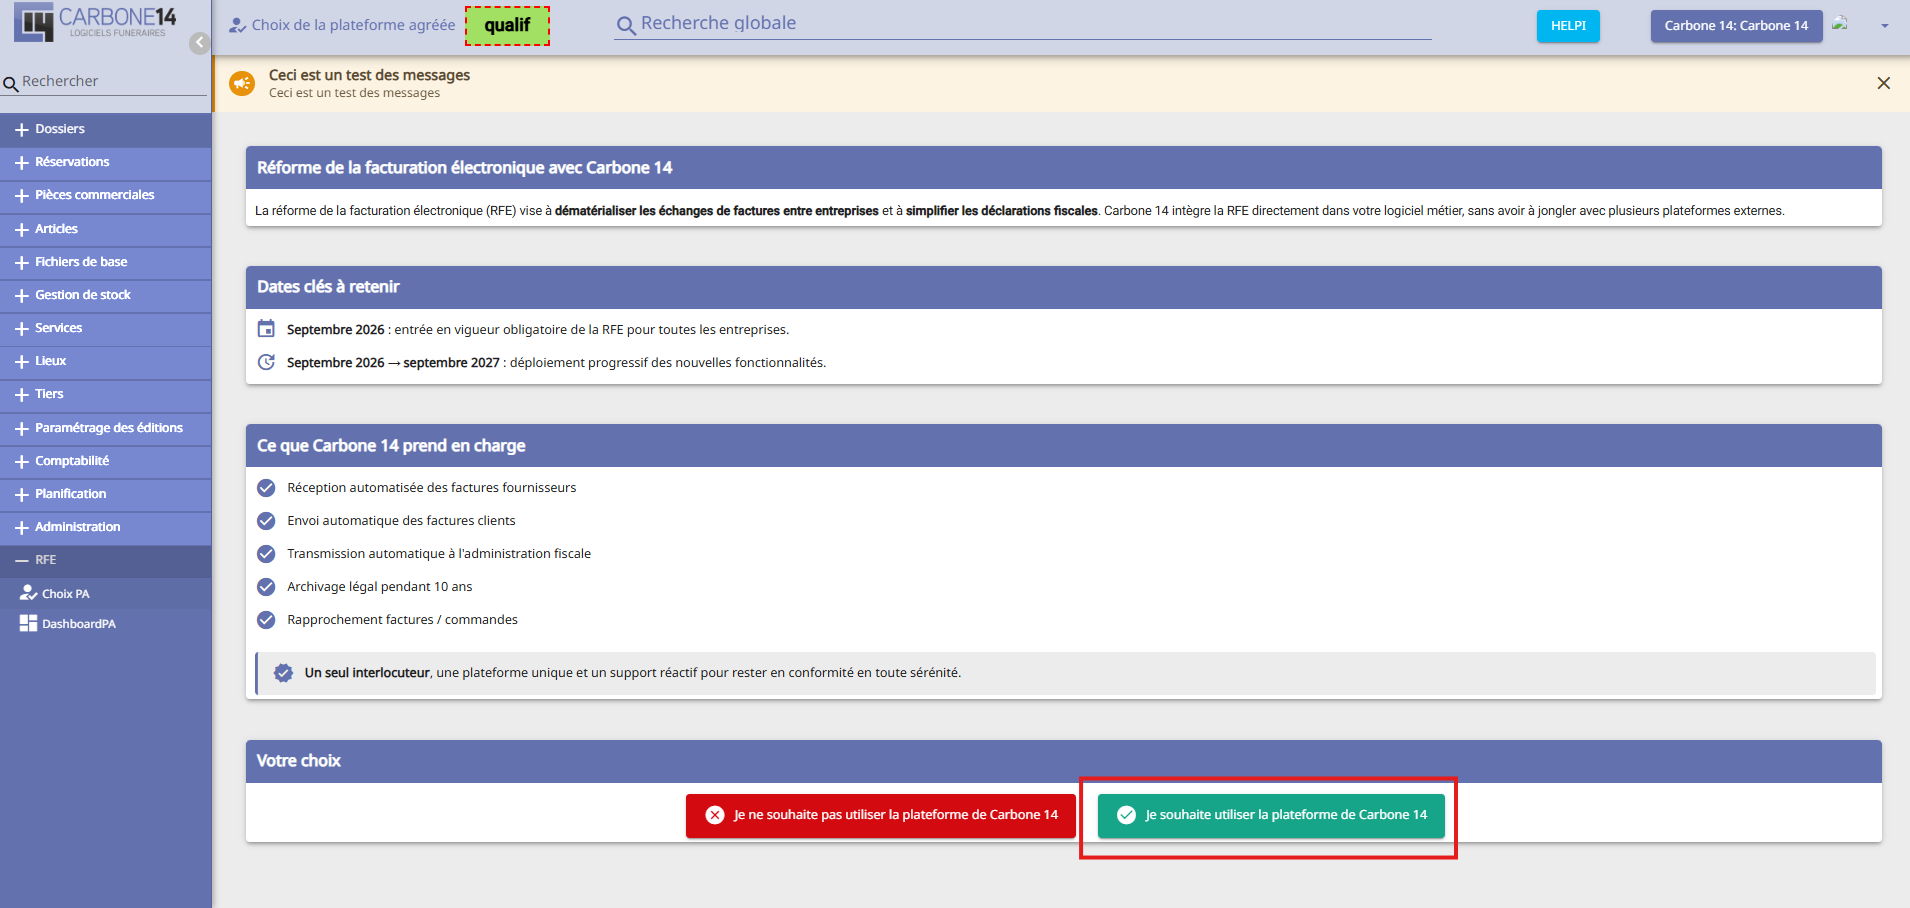
Task: Expand the Fichiers de base menu
Action: (106, 262)
